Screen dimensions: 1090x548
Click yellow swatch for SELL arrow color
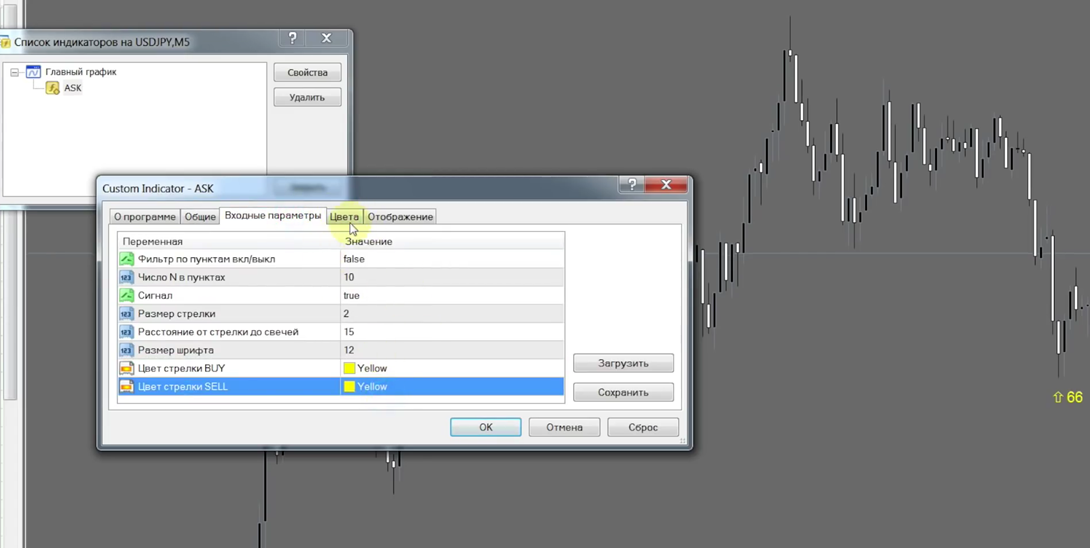tap(349, 387)
